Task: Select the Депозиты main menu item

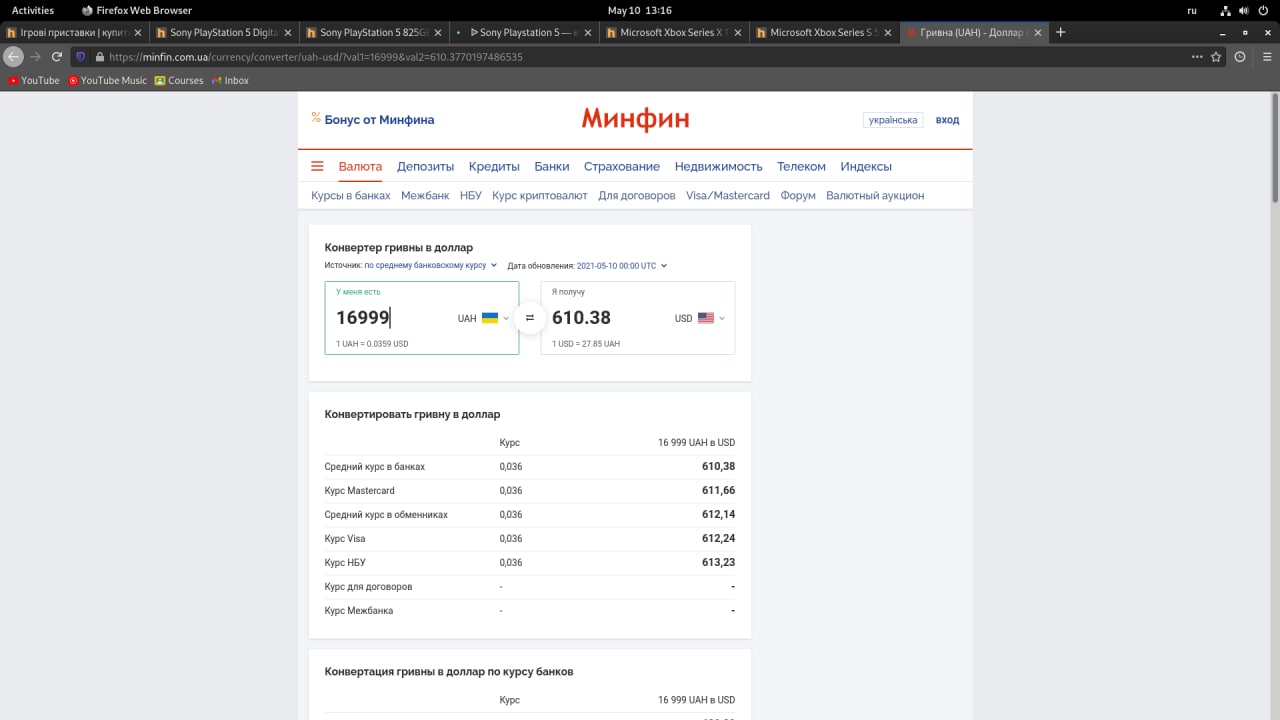Action: tap(425, 166)
